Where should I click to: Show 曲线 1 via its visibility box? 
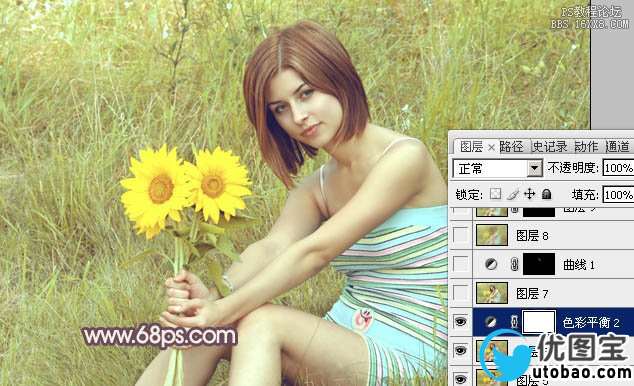(461, 264)
